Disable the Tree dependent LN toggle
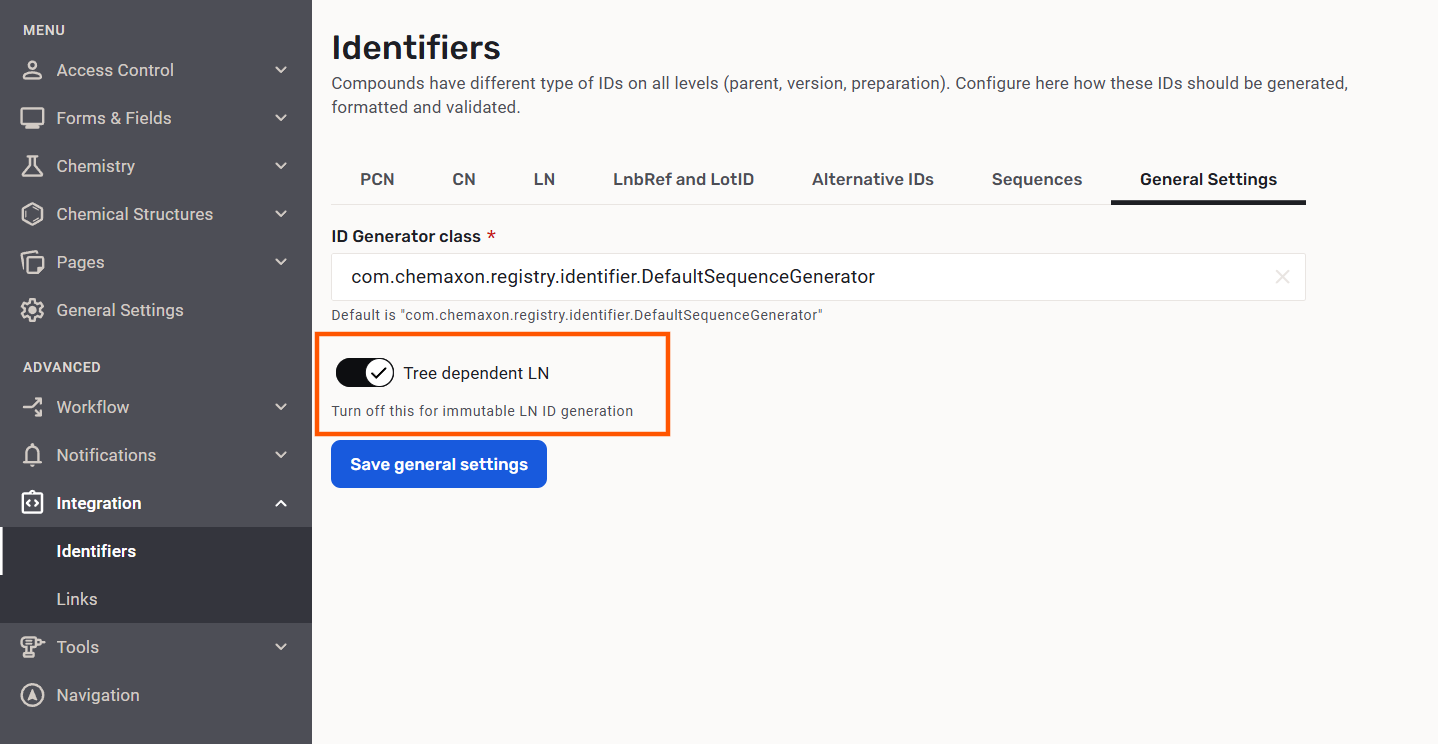Viewport: 1438px width, 744px height. coord(365,373)
